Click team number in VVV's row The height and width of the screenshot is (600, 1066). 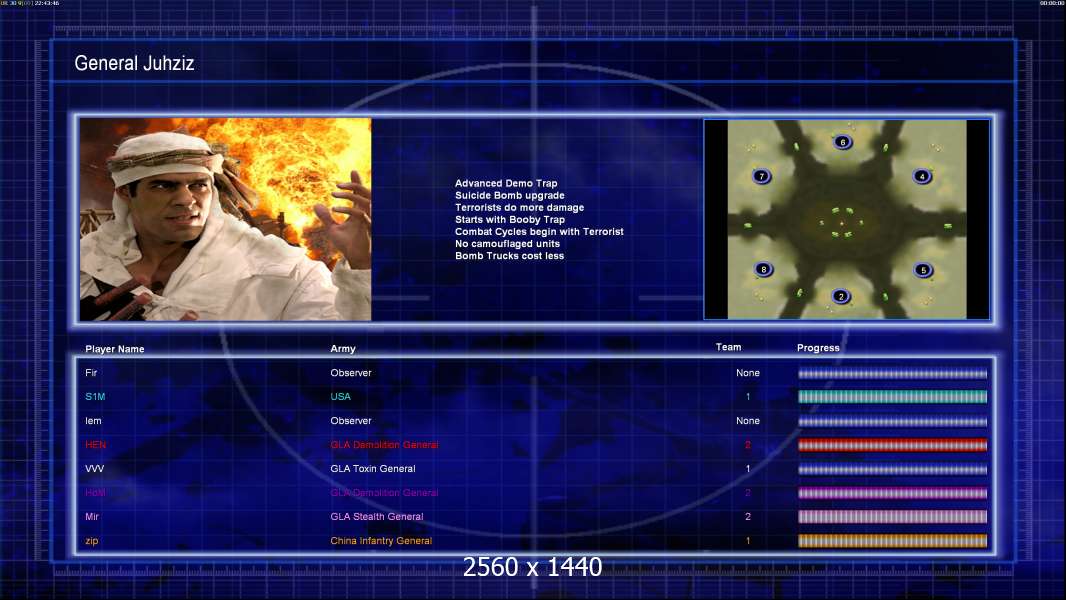[748, 469]
